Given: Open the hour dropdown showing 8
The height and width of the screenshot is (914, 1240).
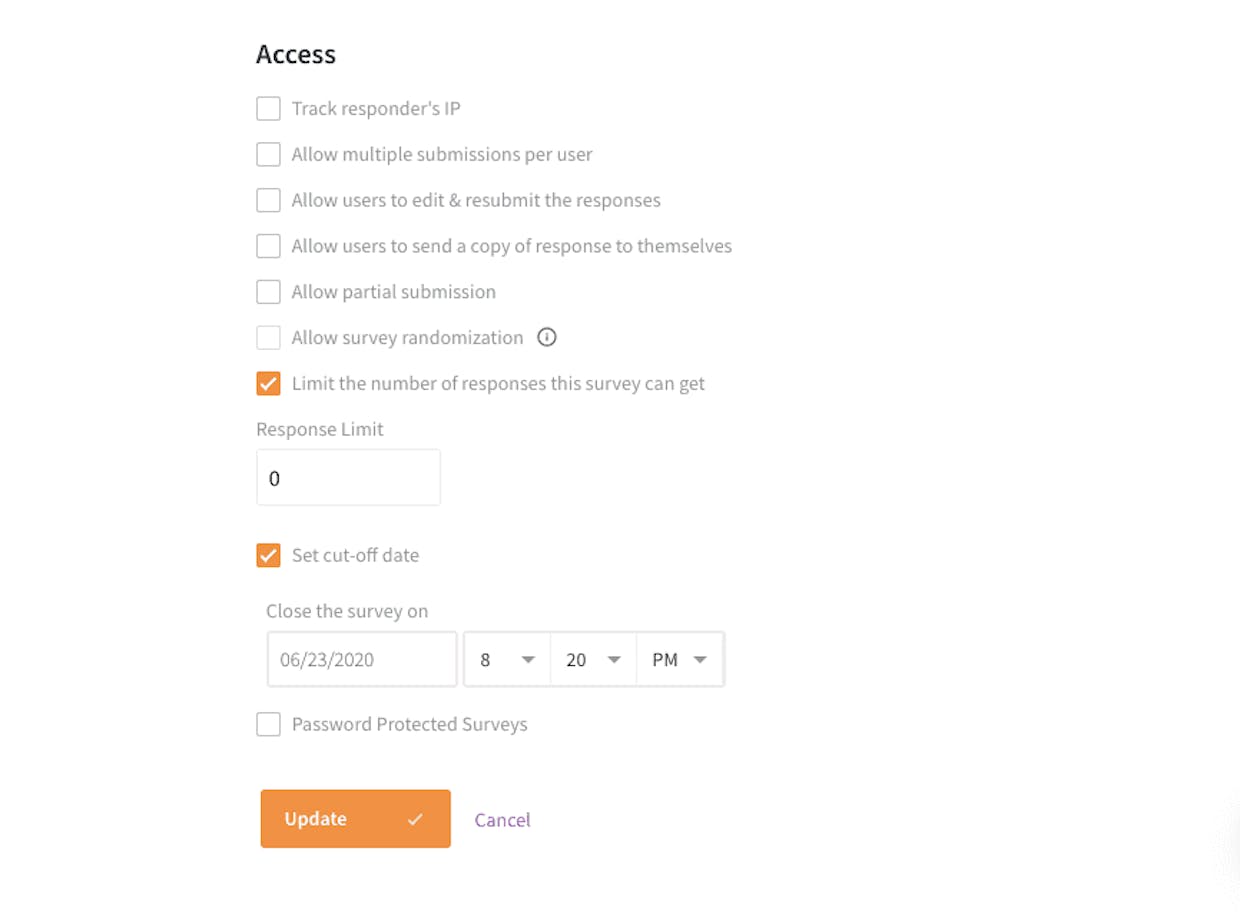Looking at the screenshot, I should click(507, 659).
